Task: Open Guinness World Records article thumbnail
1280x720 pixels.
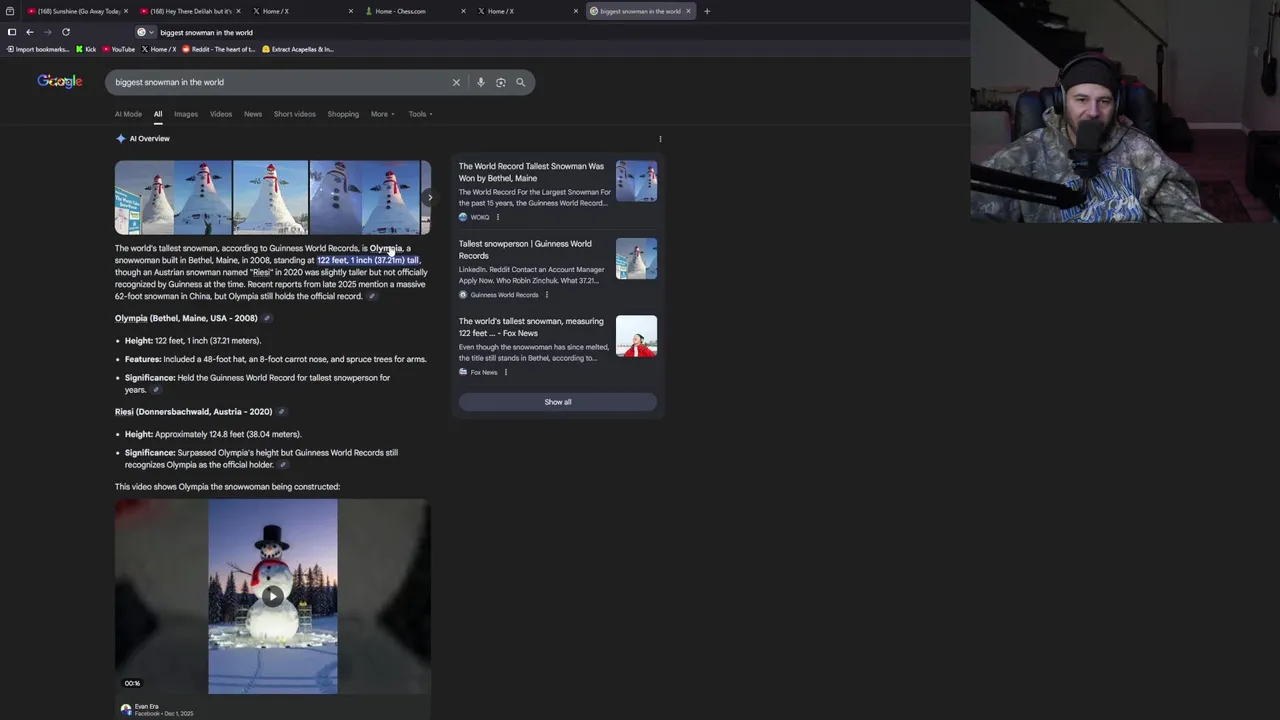Action: [636, 258]
